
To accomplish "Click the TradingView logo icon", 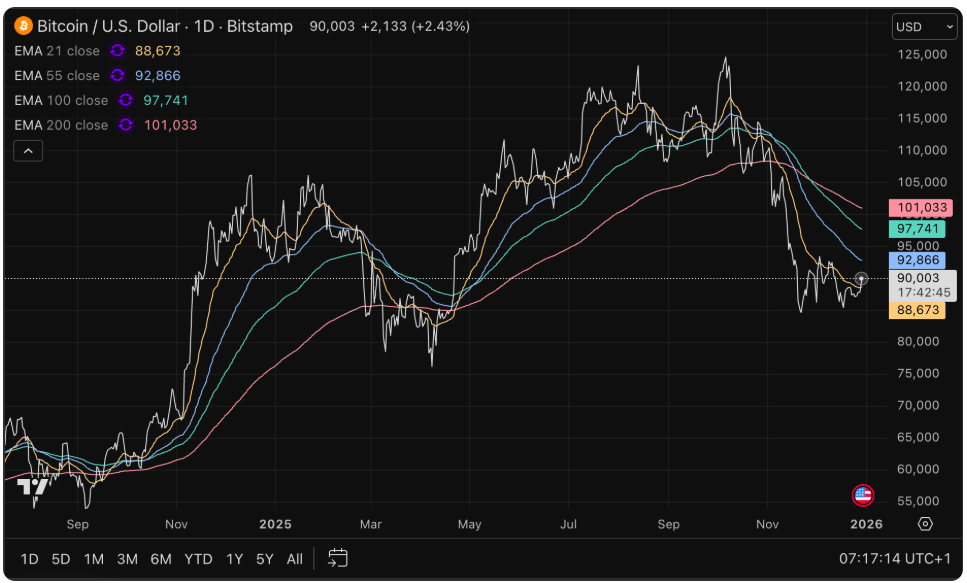I will coord(33,487).
